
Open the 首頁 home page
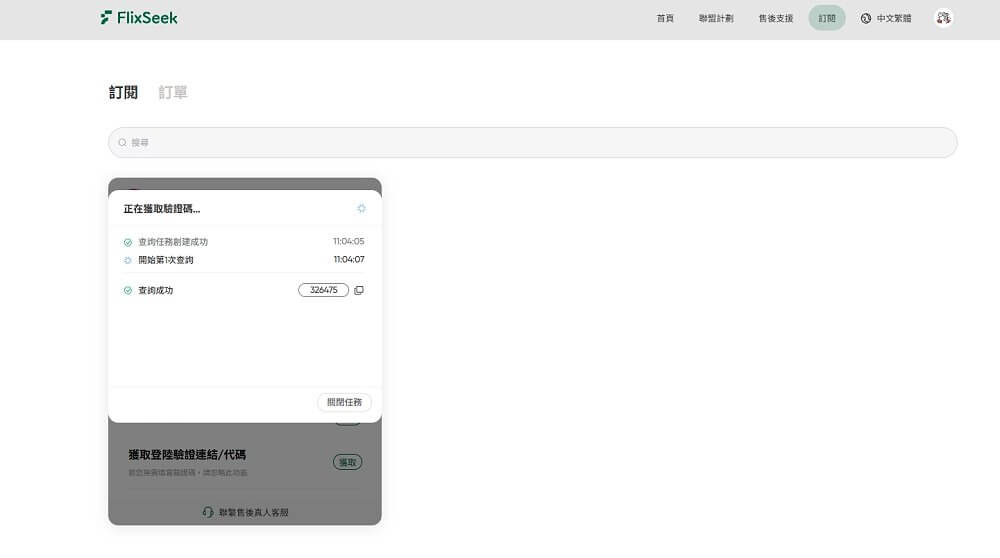(665, 18)
